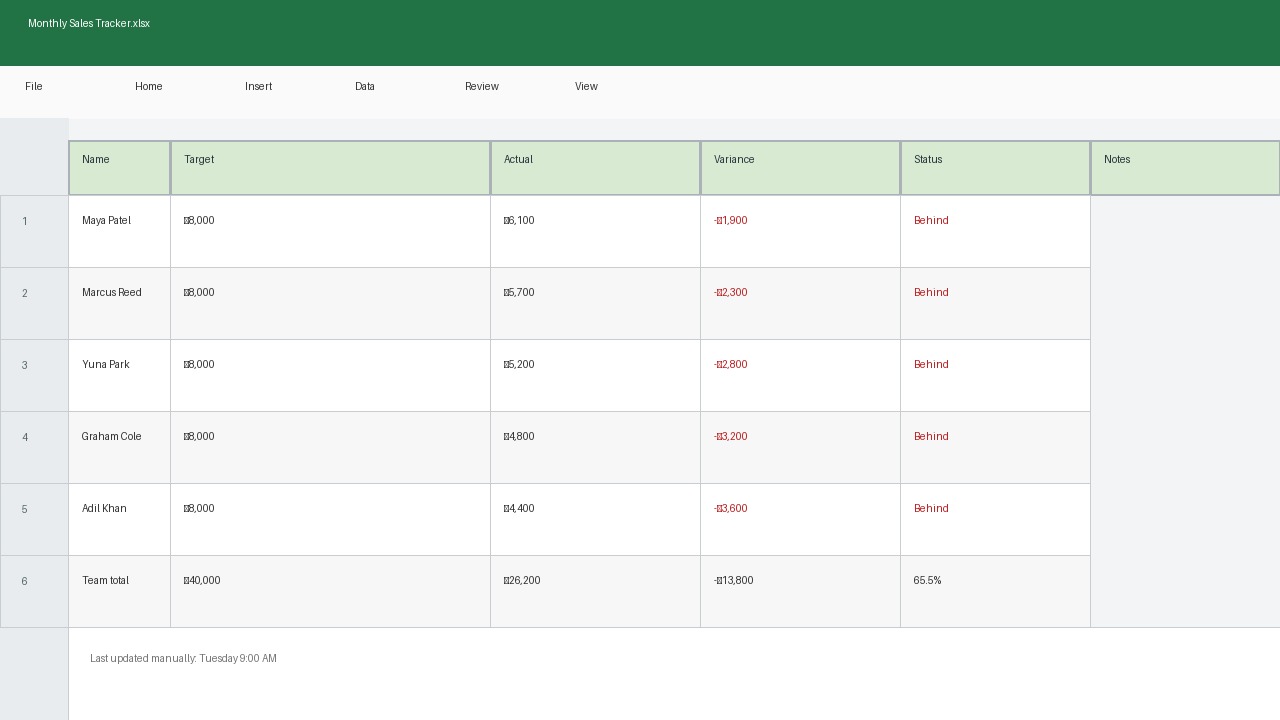
Task: Switch to the Home menu
Action: pyautogui.click(x=149, y=87)
